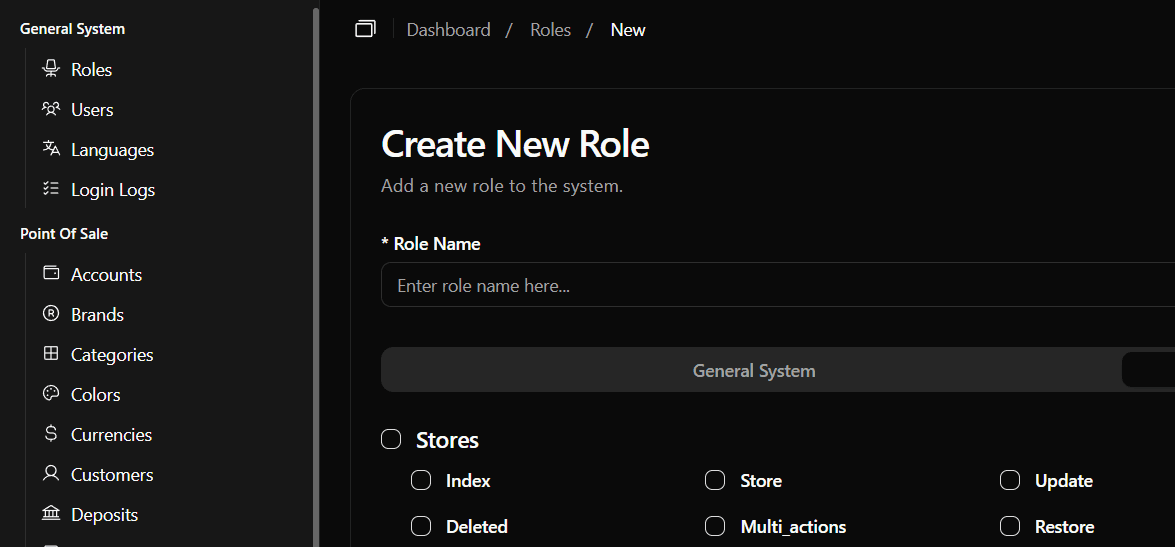Viewport: 1175px width, 547px height.
Task: Focus the Role Name input field
Action: pos(778,285)
